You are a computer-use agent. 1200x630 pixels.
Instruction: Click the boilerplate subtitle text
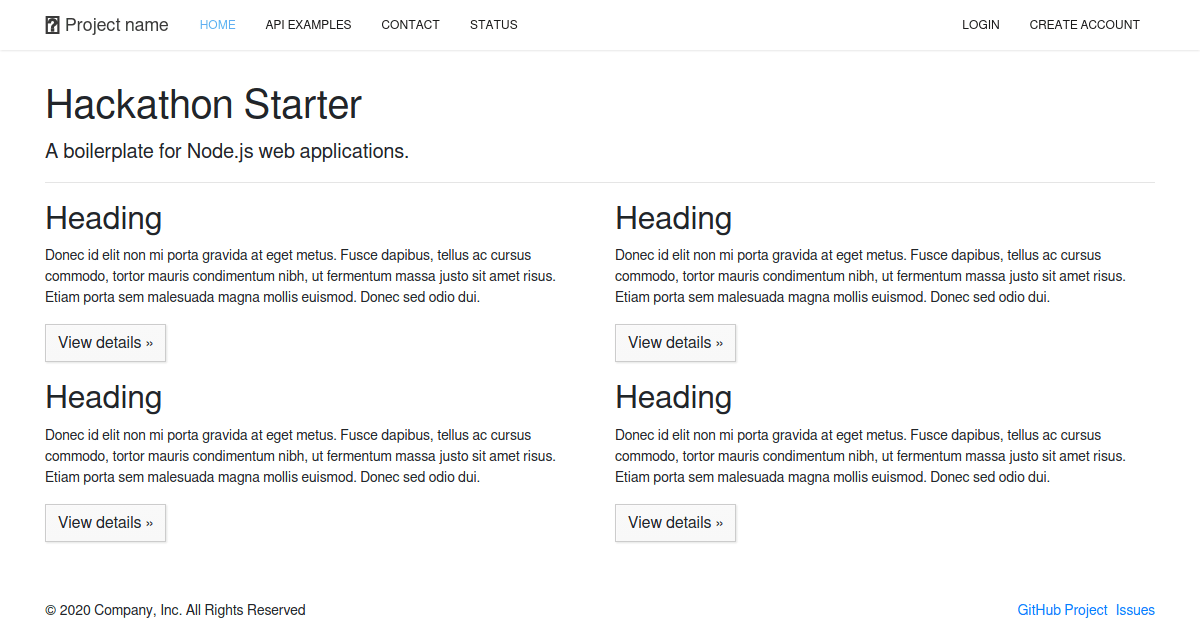point(227,151)
